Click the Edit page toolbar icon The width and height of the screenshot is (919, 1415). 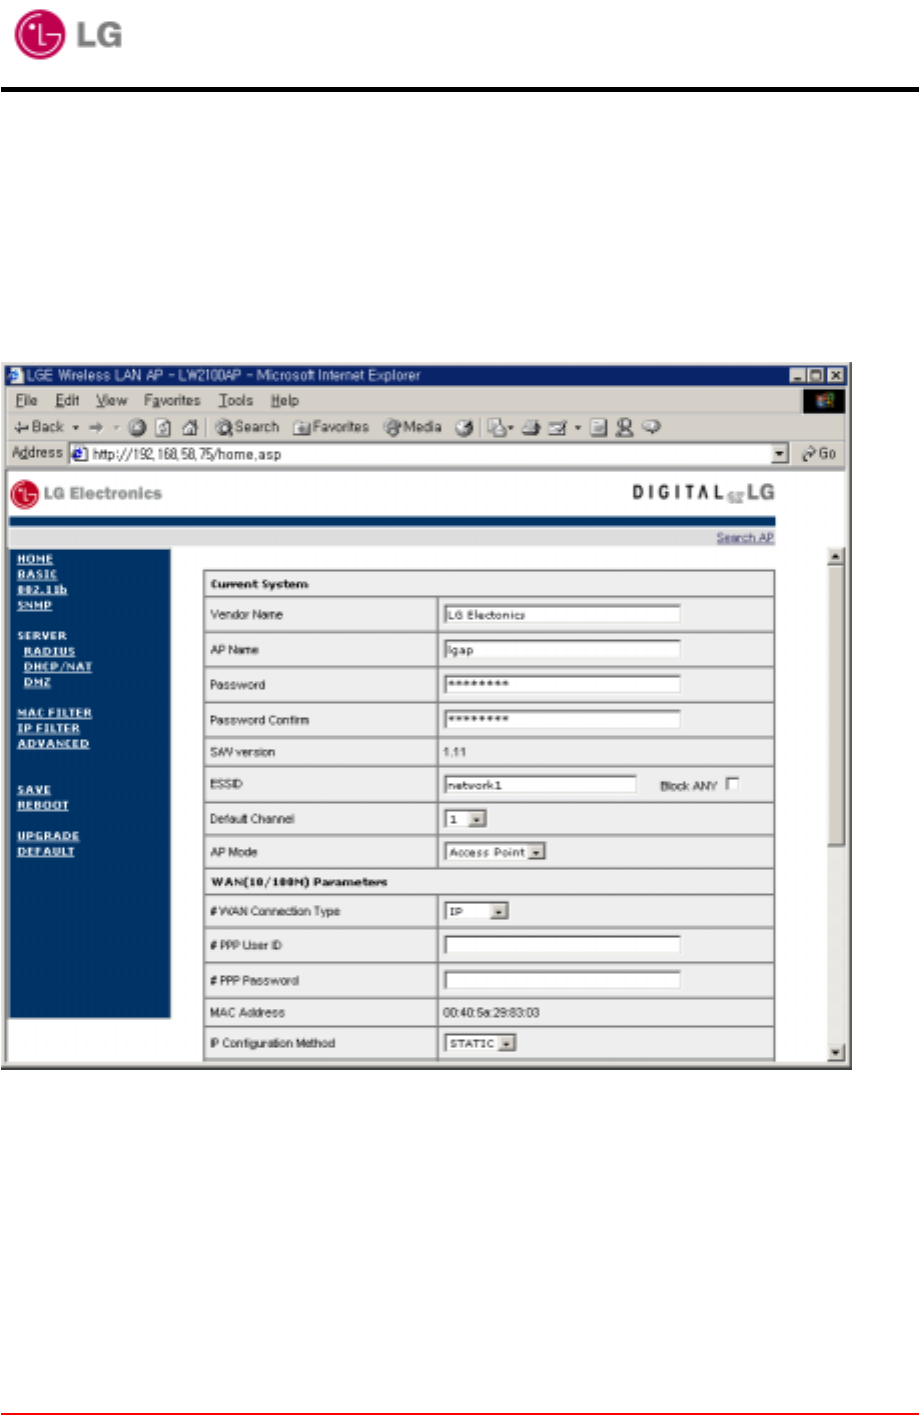[558, 427]
